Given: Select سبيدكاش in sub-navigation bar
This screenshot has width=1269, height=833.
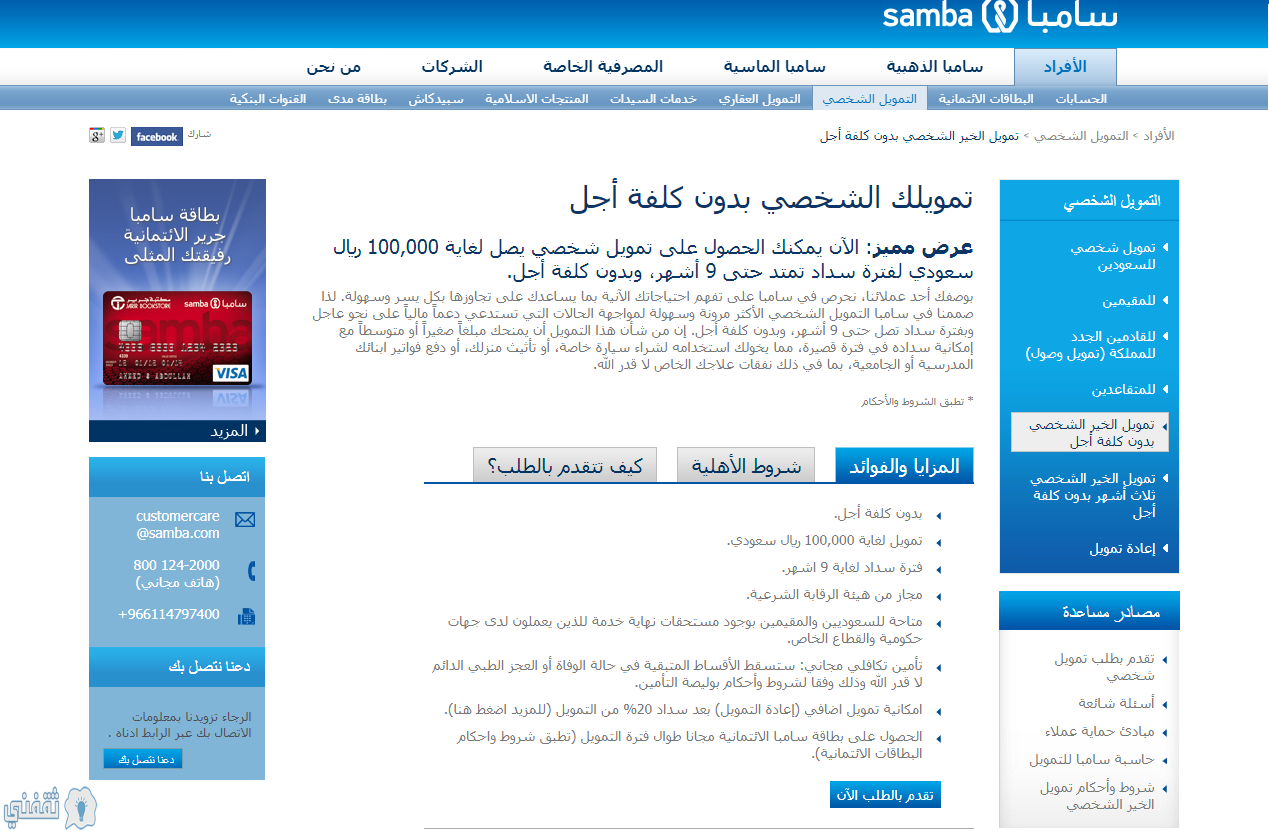Looking at the screenshot, I should [x=435, y=99].
